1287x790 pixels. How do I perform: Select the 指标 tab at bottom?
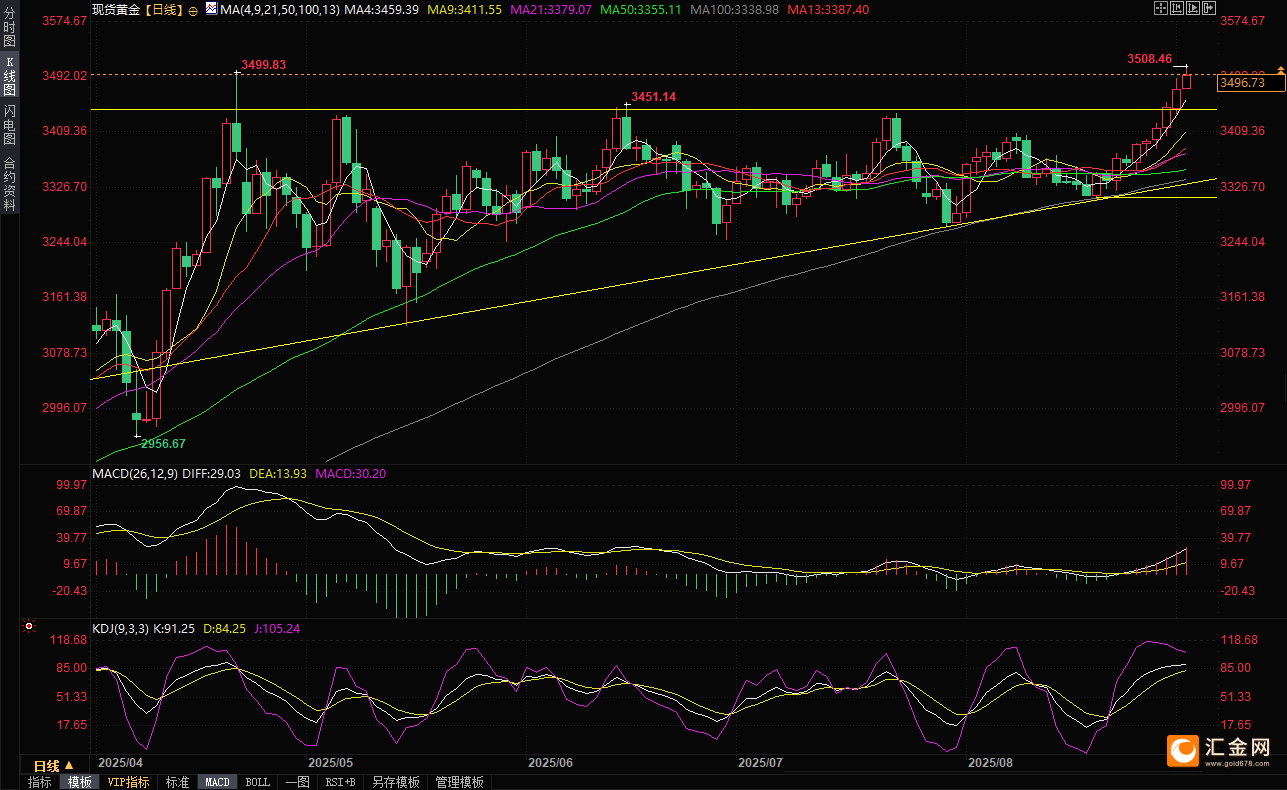[x=40, y=782]
